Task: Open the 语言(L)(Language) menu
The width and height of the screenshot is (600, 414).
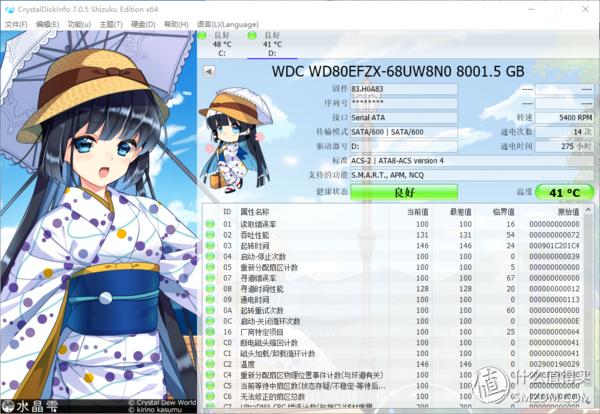Action: pyautogui.click(x=228, y=24)
